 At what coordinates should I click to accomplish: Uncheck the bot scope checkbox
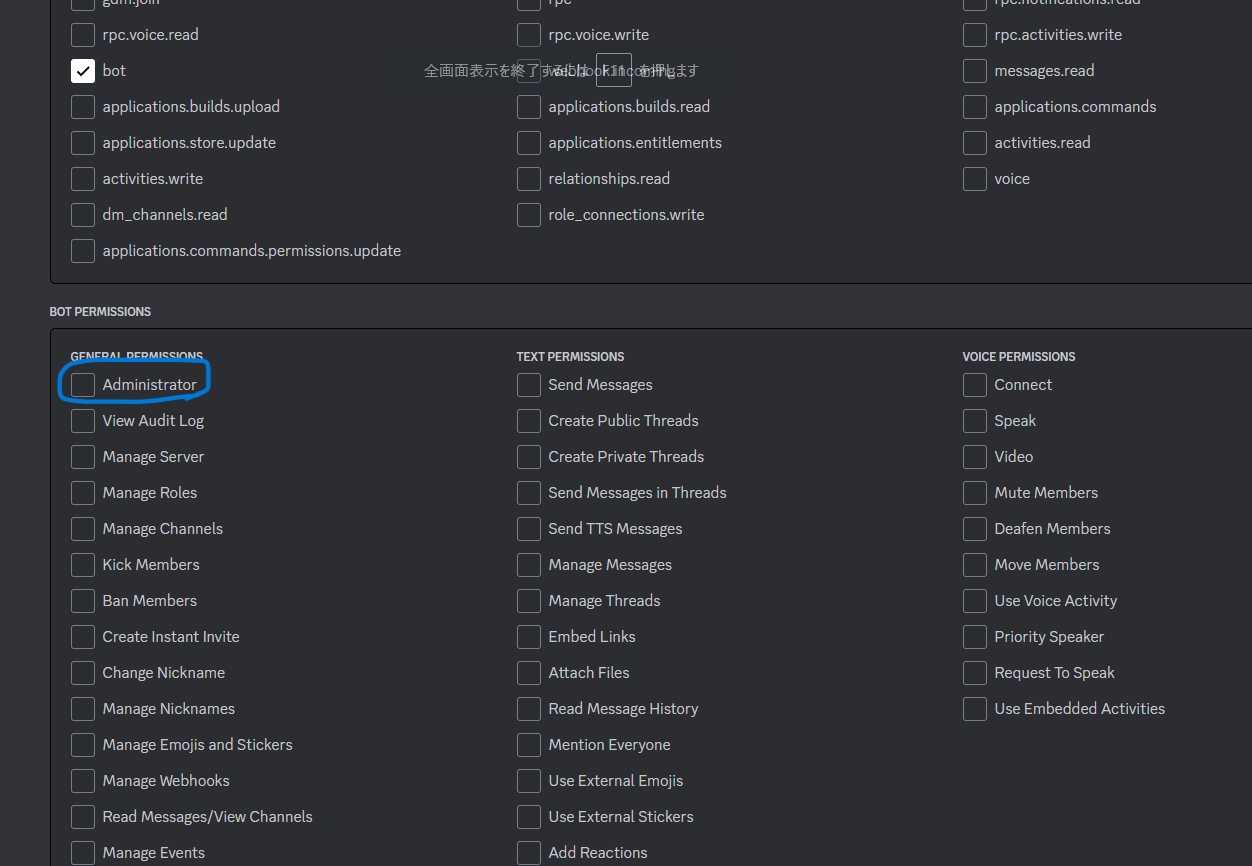[x=83, y=71]
